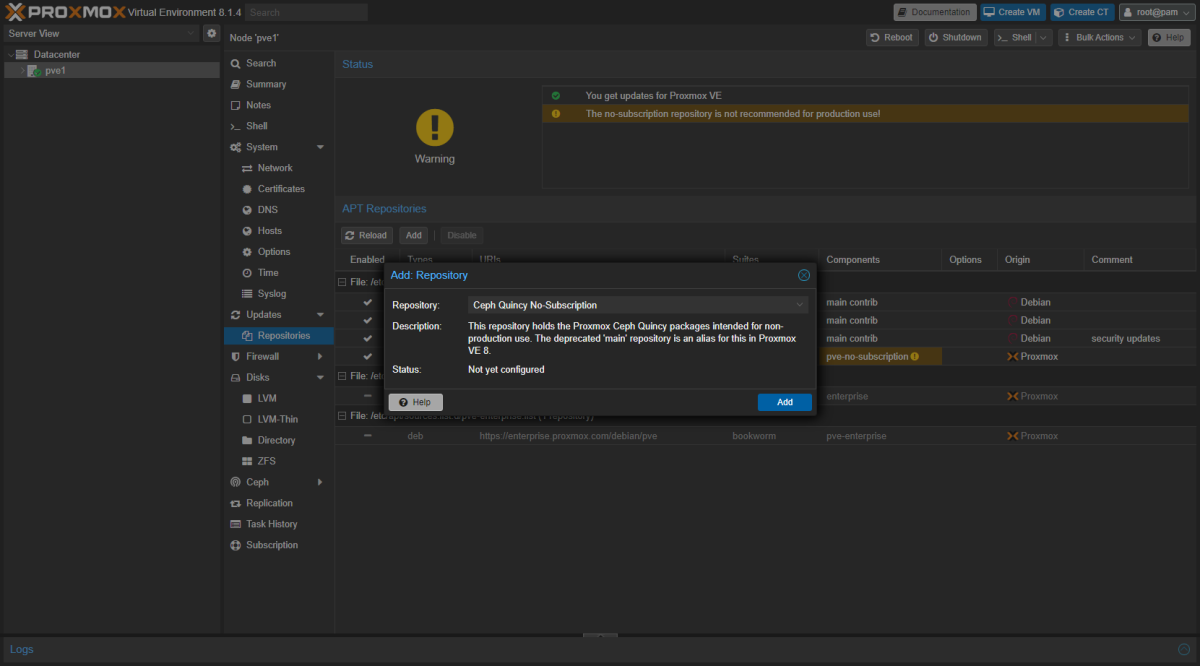Open the Bulk Actions dropdown
The width and height of the screenshot is (1200, 666).
(1101, 37)
